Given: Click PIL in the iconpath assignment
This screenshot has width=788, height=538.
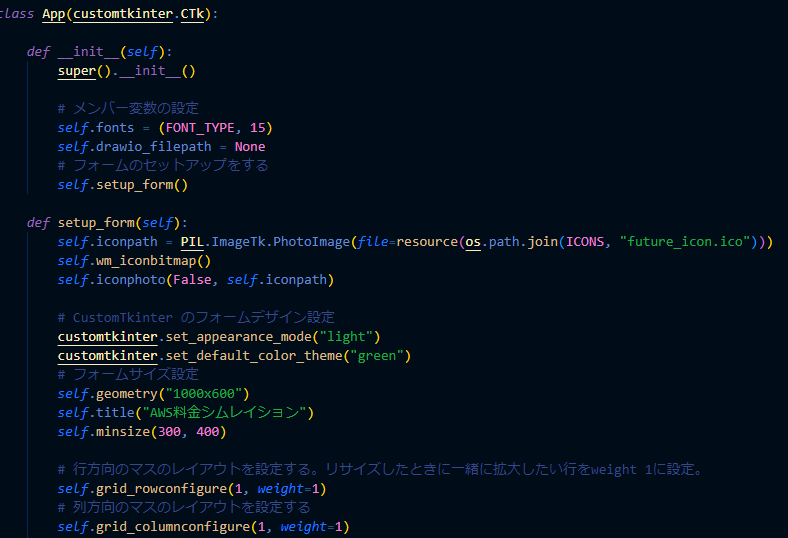Looking at the screenshot, I should click(192, 242).
